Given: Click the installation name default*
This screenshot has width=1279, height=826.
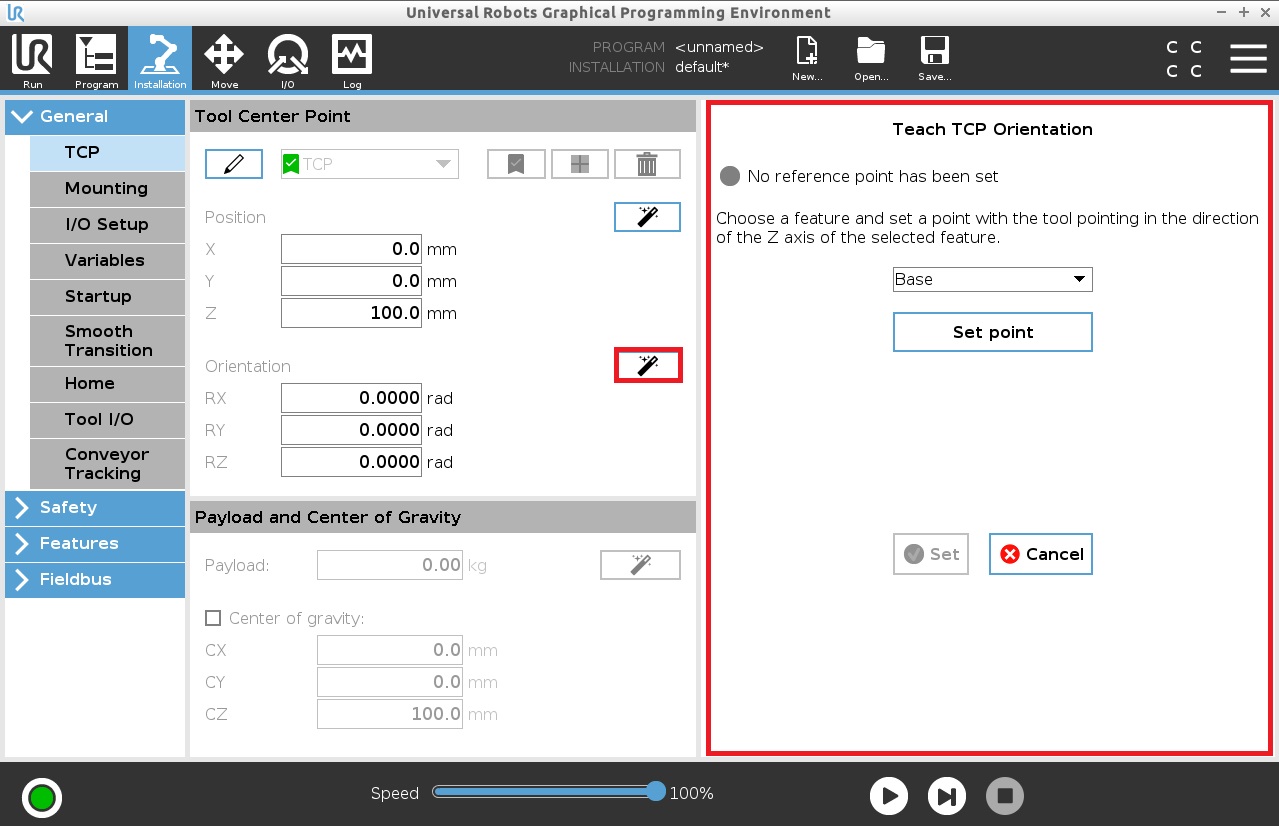Looking at the screenshot, I should (702, 67).
